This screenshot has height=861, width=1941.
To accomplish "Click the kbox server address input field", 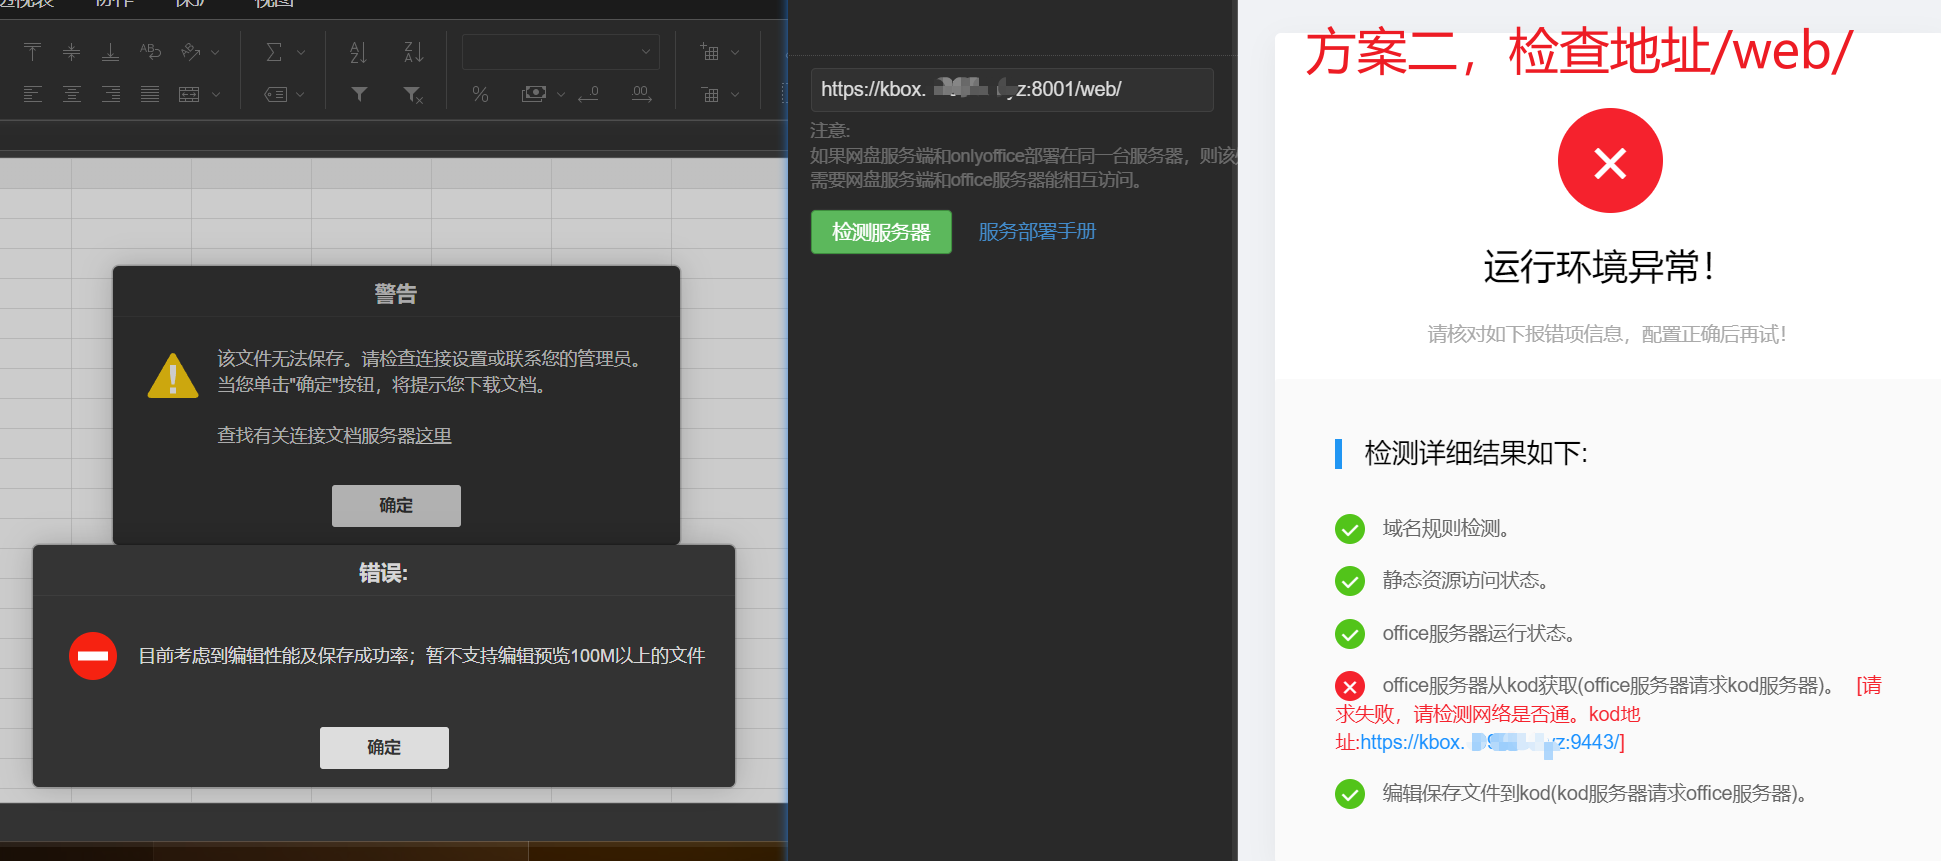I will pyautogui.click(x=1012, y=89).
